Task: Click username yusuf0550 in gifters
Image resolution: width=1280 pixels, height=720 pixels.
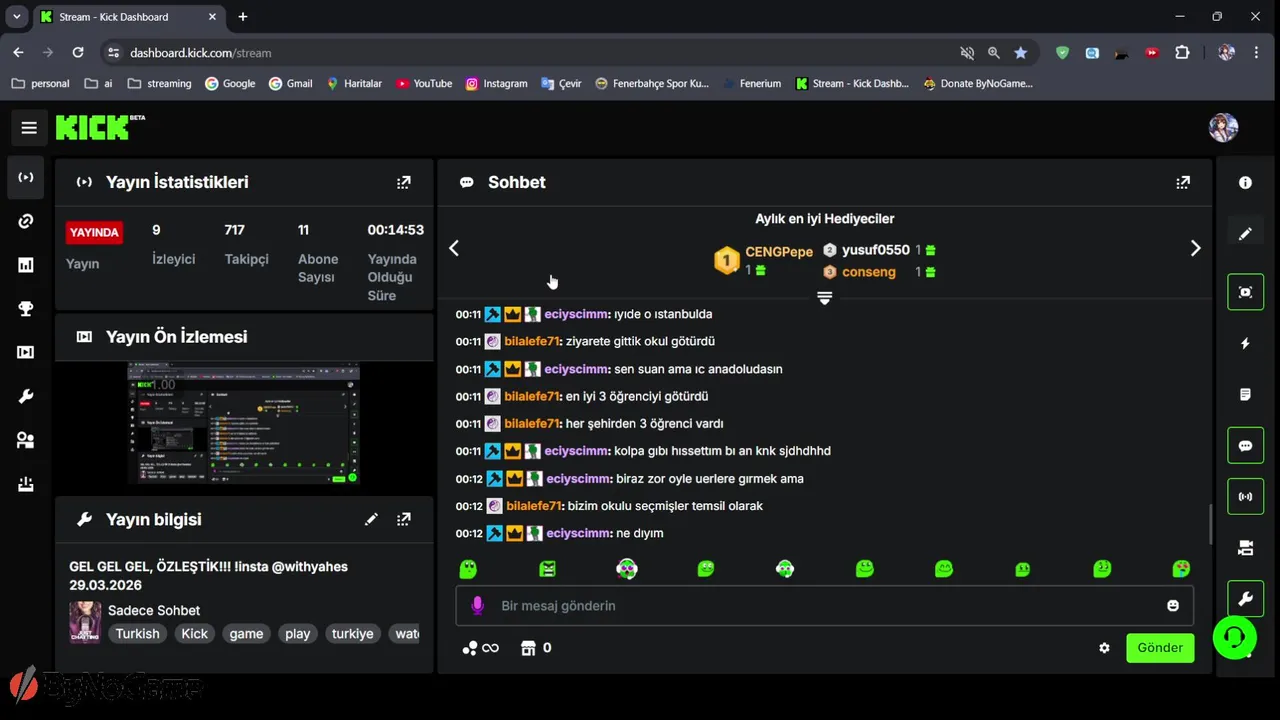Action: pyautogui.click(x=876, y=250)
